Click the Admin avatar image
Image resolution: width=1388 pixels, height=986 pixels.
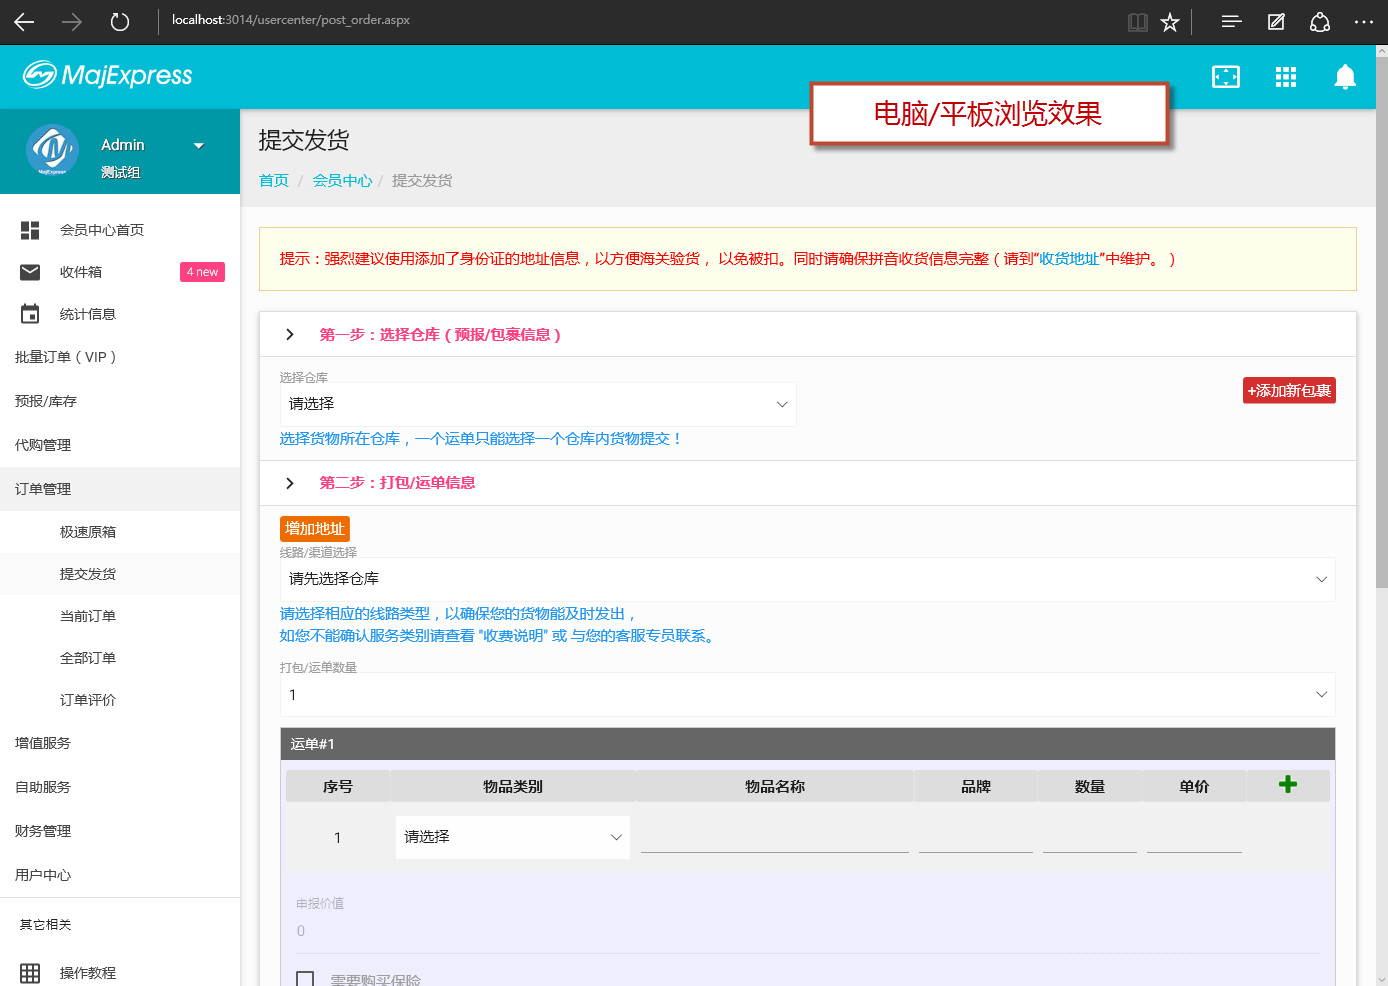click(52, 150)
